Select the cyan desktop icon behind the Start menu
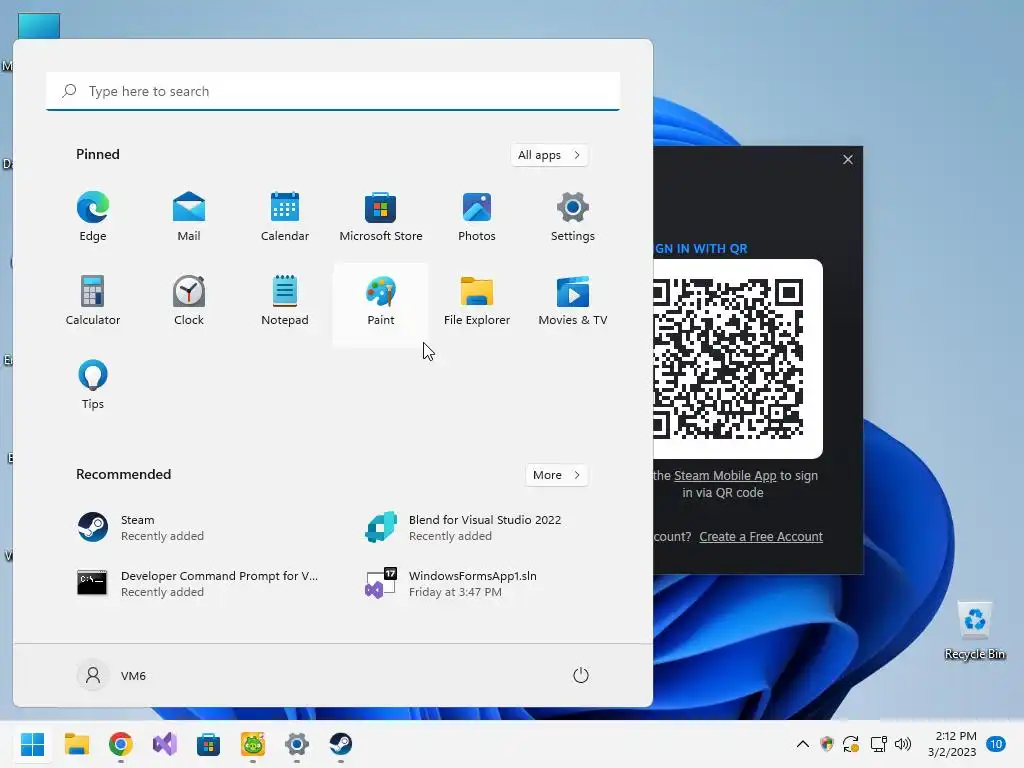This screenshot has height=768, width=1024. [39, 26]
